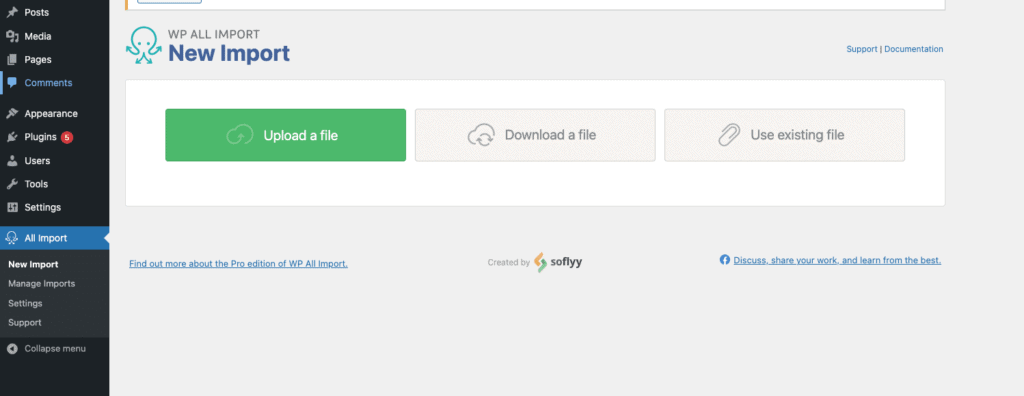
Task: Click the Facebook icon in the footer
Action: (724, 259)
